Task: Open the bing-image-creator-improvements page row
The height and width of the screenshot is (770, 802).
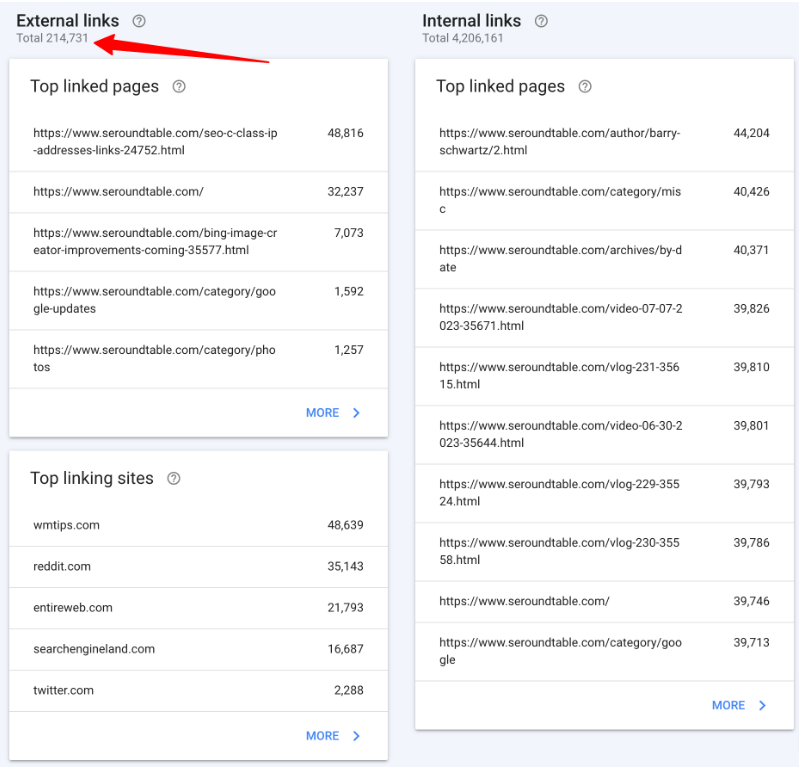Action: pyautogui.click(x=198, y=242)
